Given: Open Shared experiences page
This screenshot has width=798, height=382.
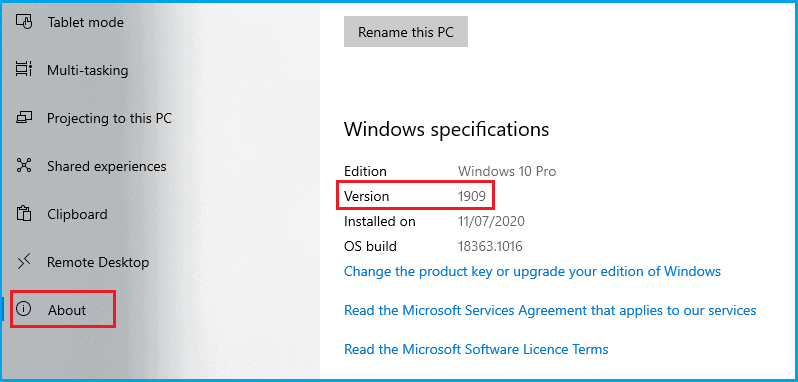Looking at the screenshot, I should [107, 166].
